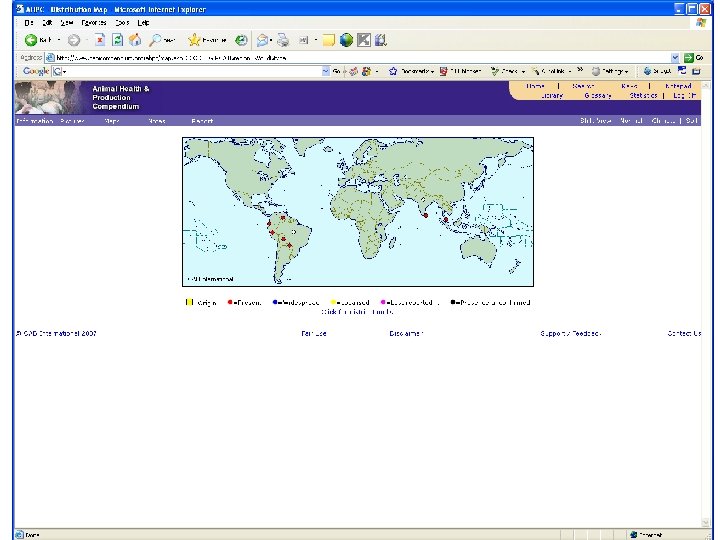
Task: Click the gray Forward arrow button
Action: tap(74, 40)
